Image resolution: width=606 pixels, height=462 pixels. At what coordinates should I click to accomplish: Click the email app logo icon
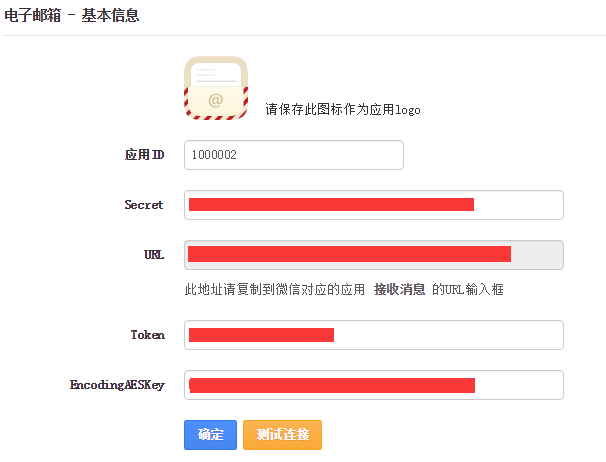215,88
